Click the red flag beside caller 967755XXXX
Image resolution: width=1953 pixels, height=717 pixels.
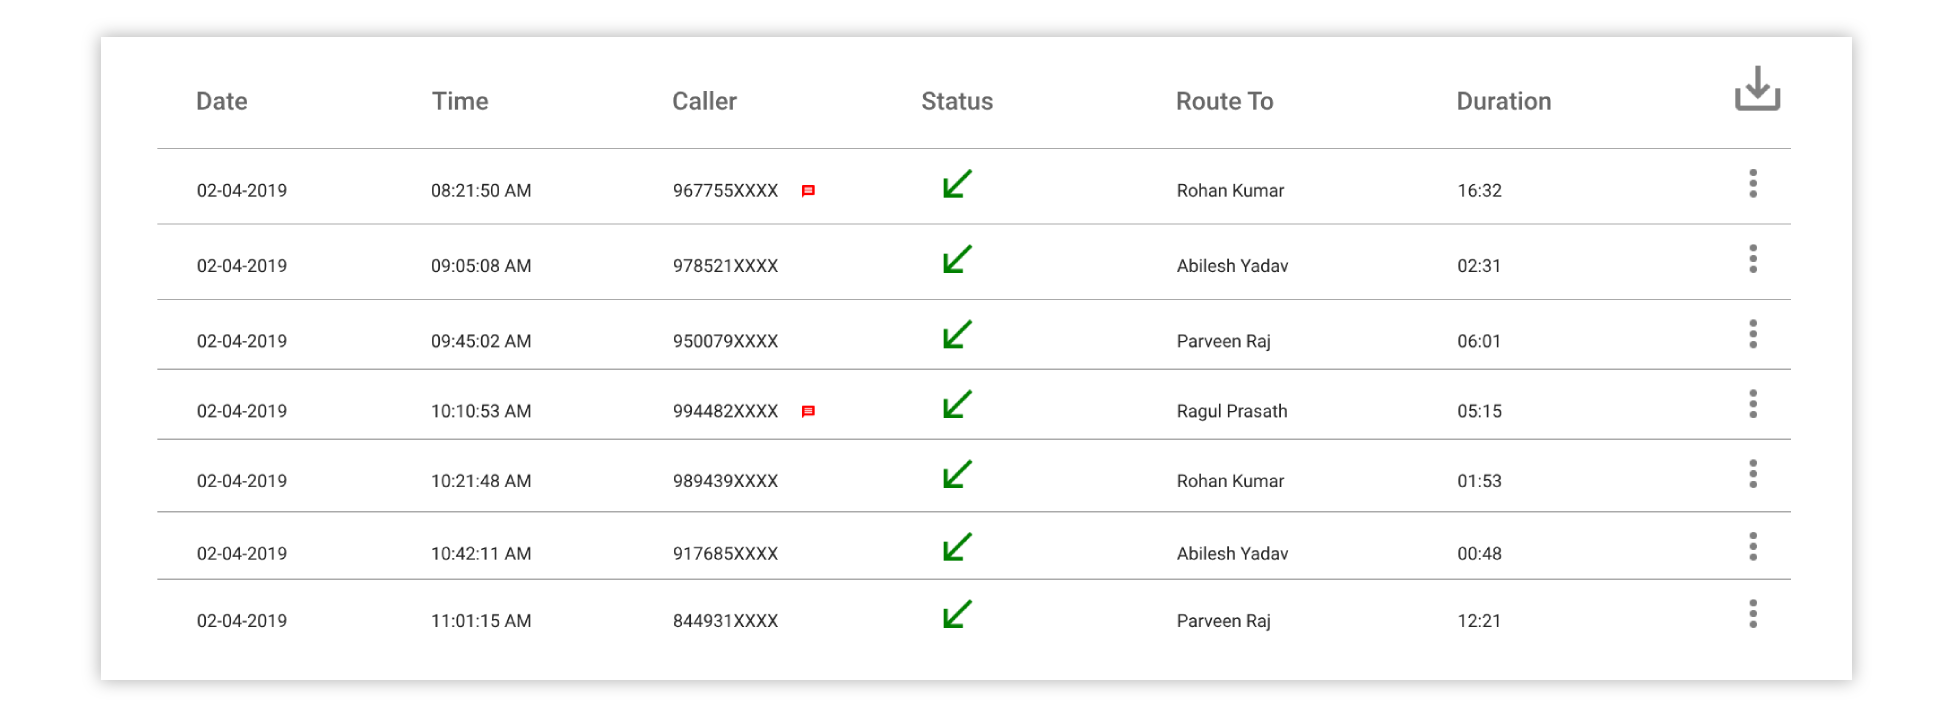(x=809, y=188)
